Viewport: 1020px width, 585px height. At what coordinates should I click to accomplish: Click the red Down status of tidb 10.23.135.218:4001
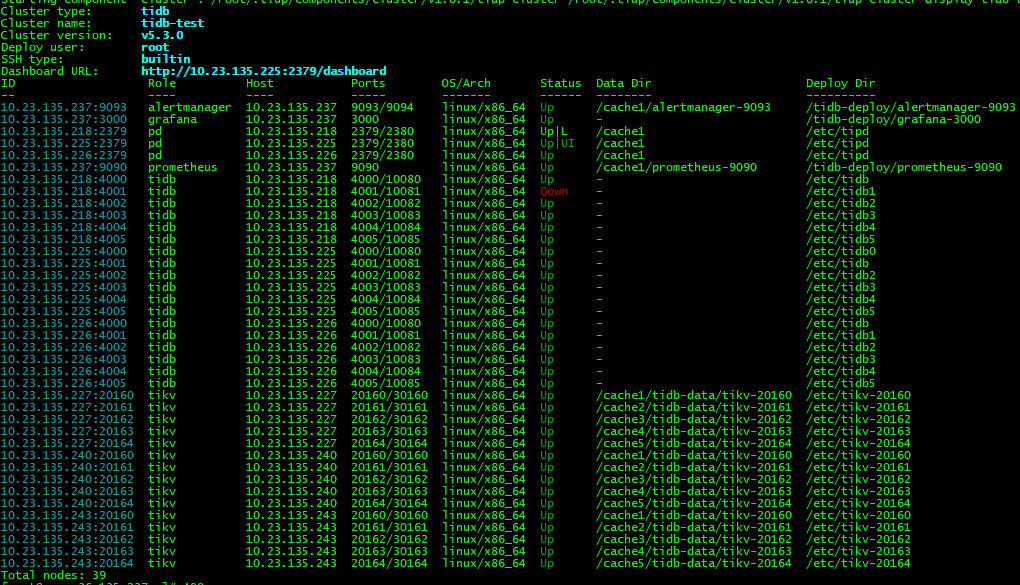click(554, 191)
